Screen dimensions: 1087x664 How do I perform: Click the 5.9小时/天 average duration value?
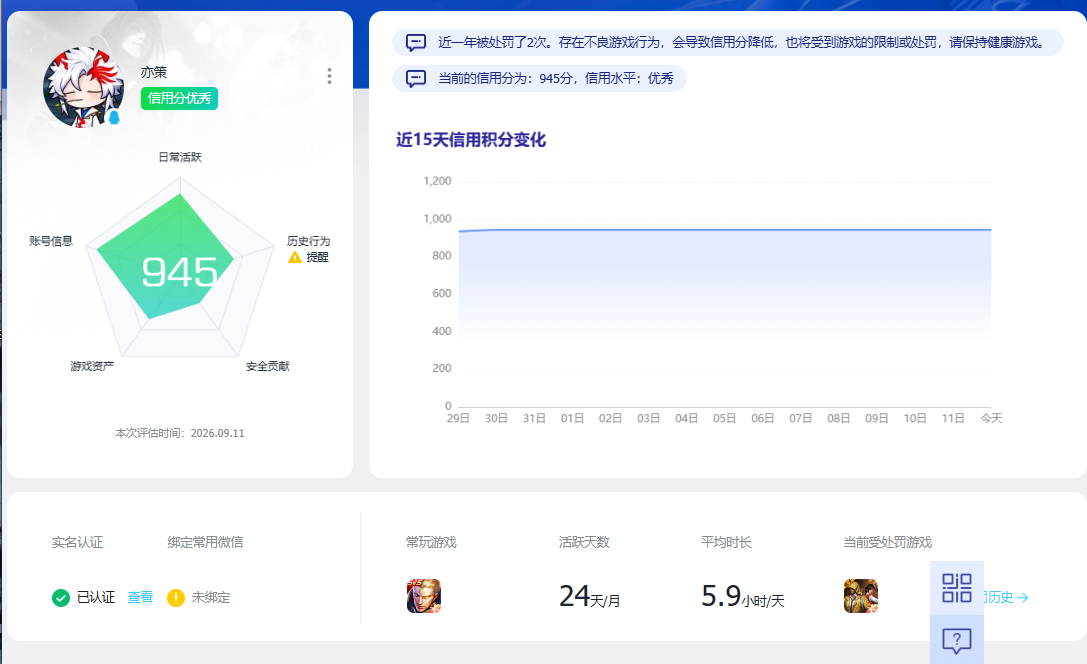click(742, 597)
